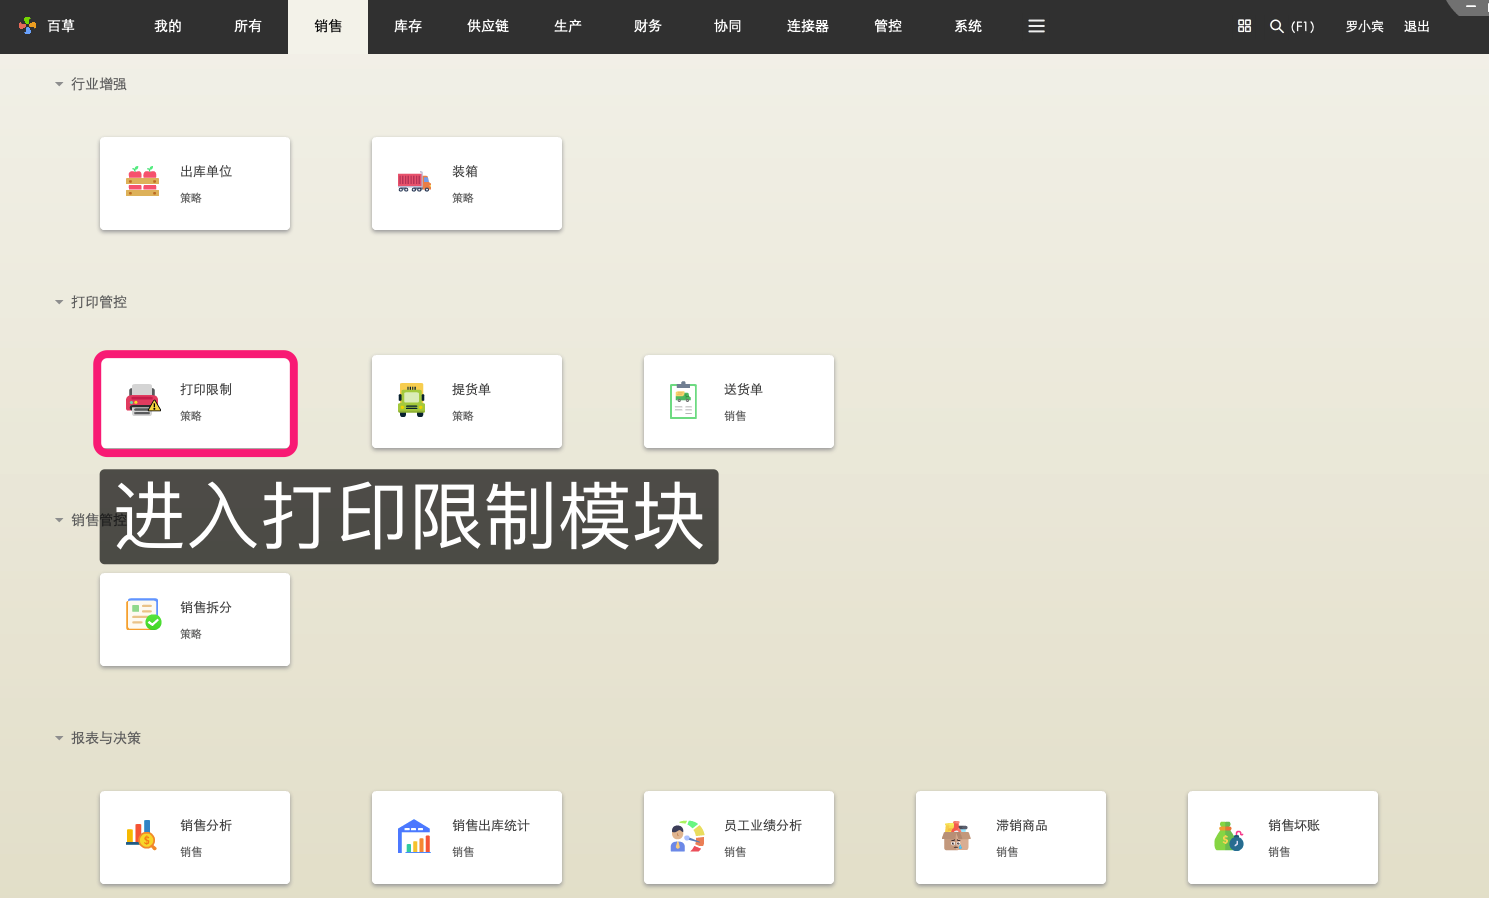
Task: Click the 销售 label under 销售分析
Action: click(x=191, y=852)
